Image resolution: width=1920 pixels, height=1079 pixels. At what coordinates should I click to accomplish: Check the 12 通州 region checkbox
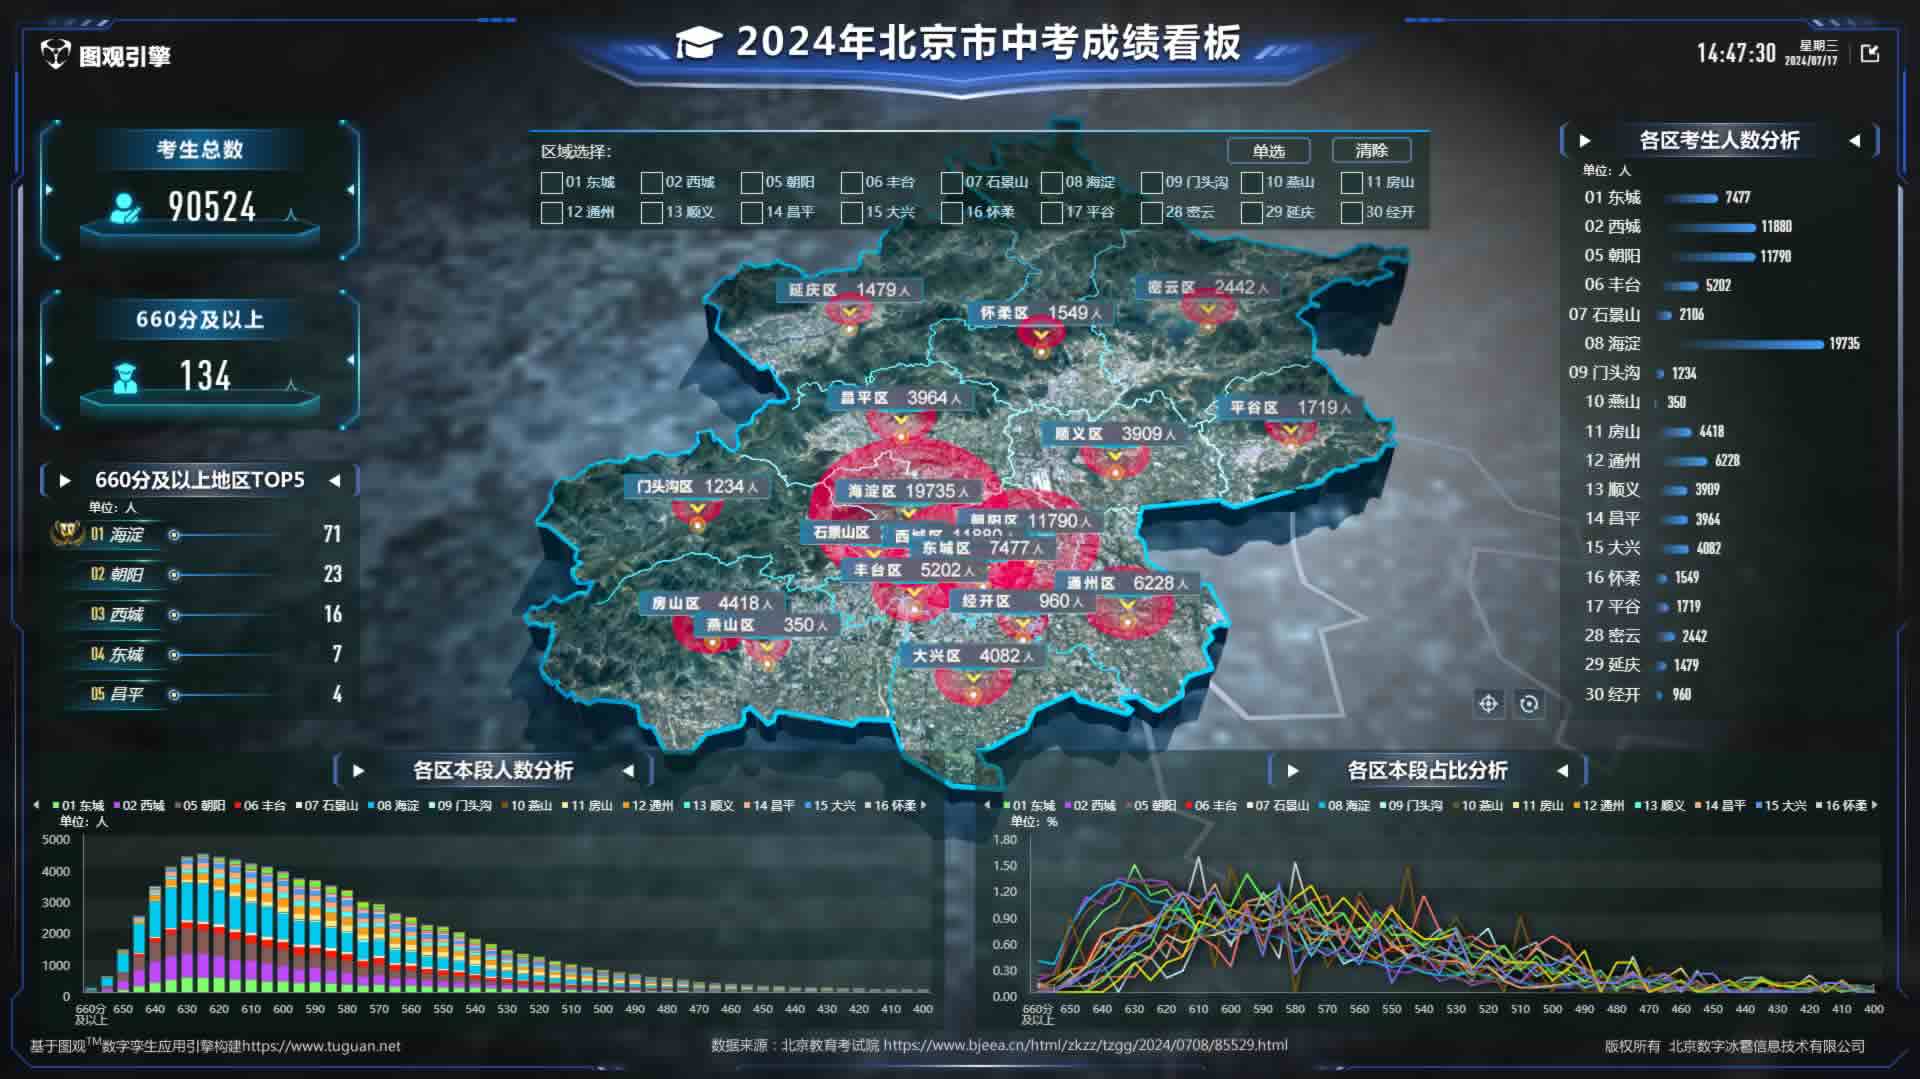click(x=551, y=212)
